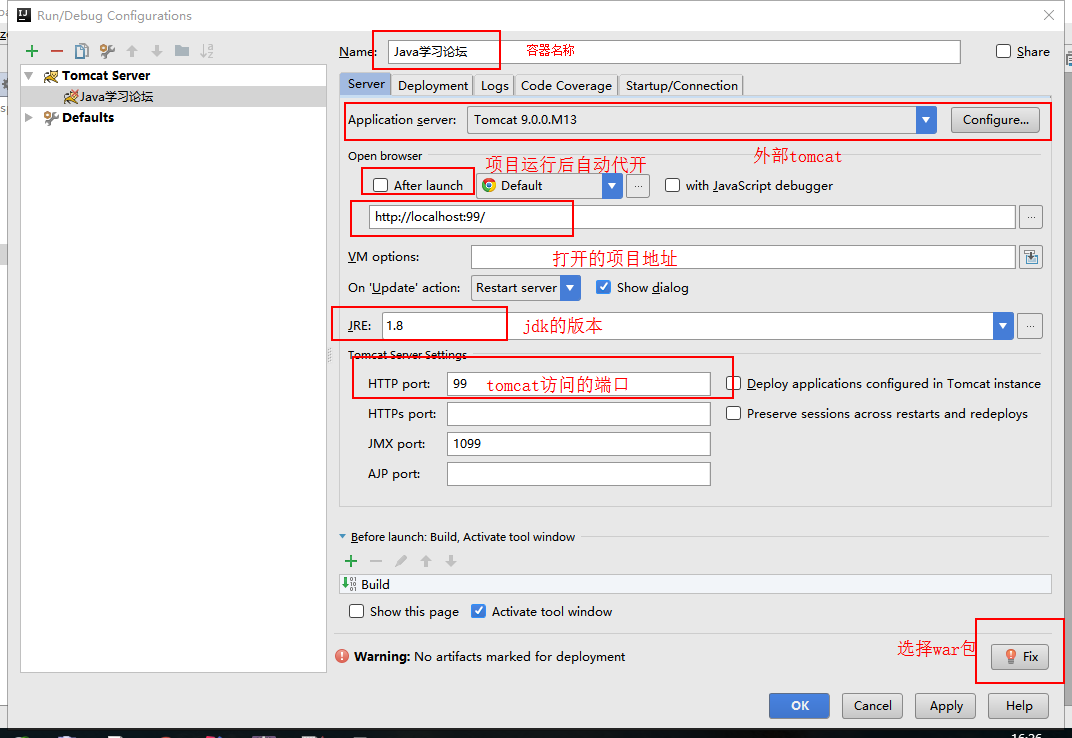Click the Configure... button
Screen dimensions: 1072x738
(x=995, y=120)
